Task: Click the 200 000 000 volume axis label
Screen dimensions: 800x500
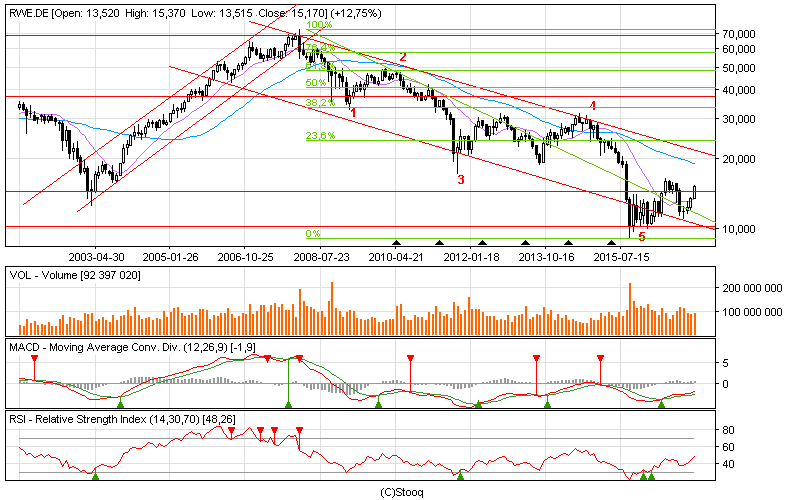Action: point(752,288)
